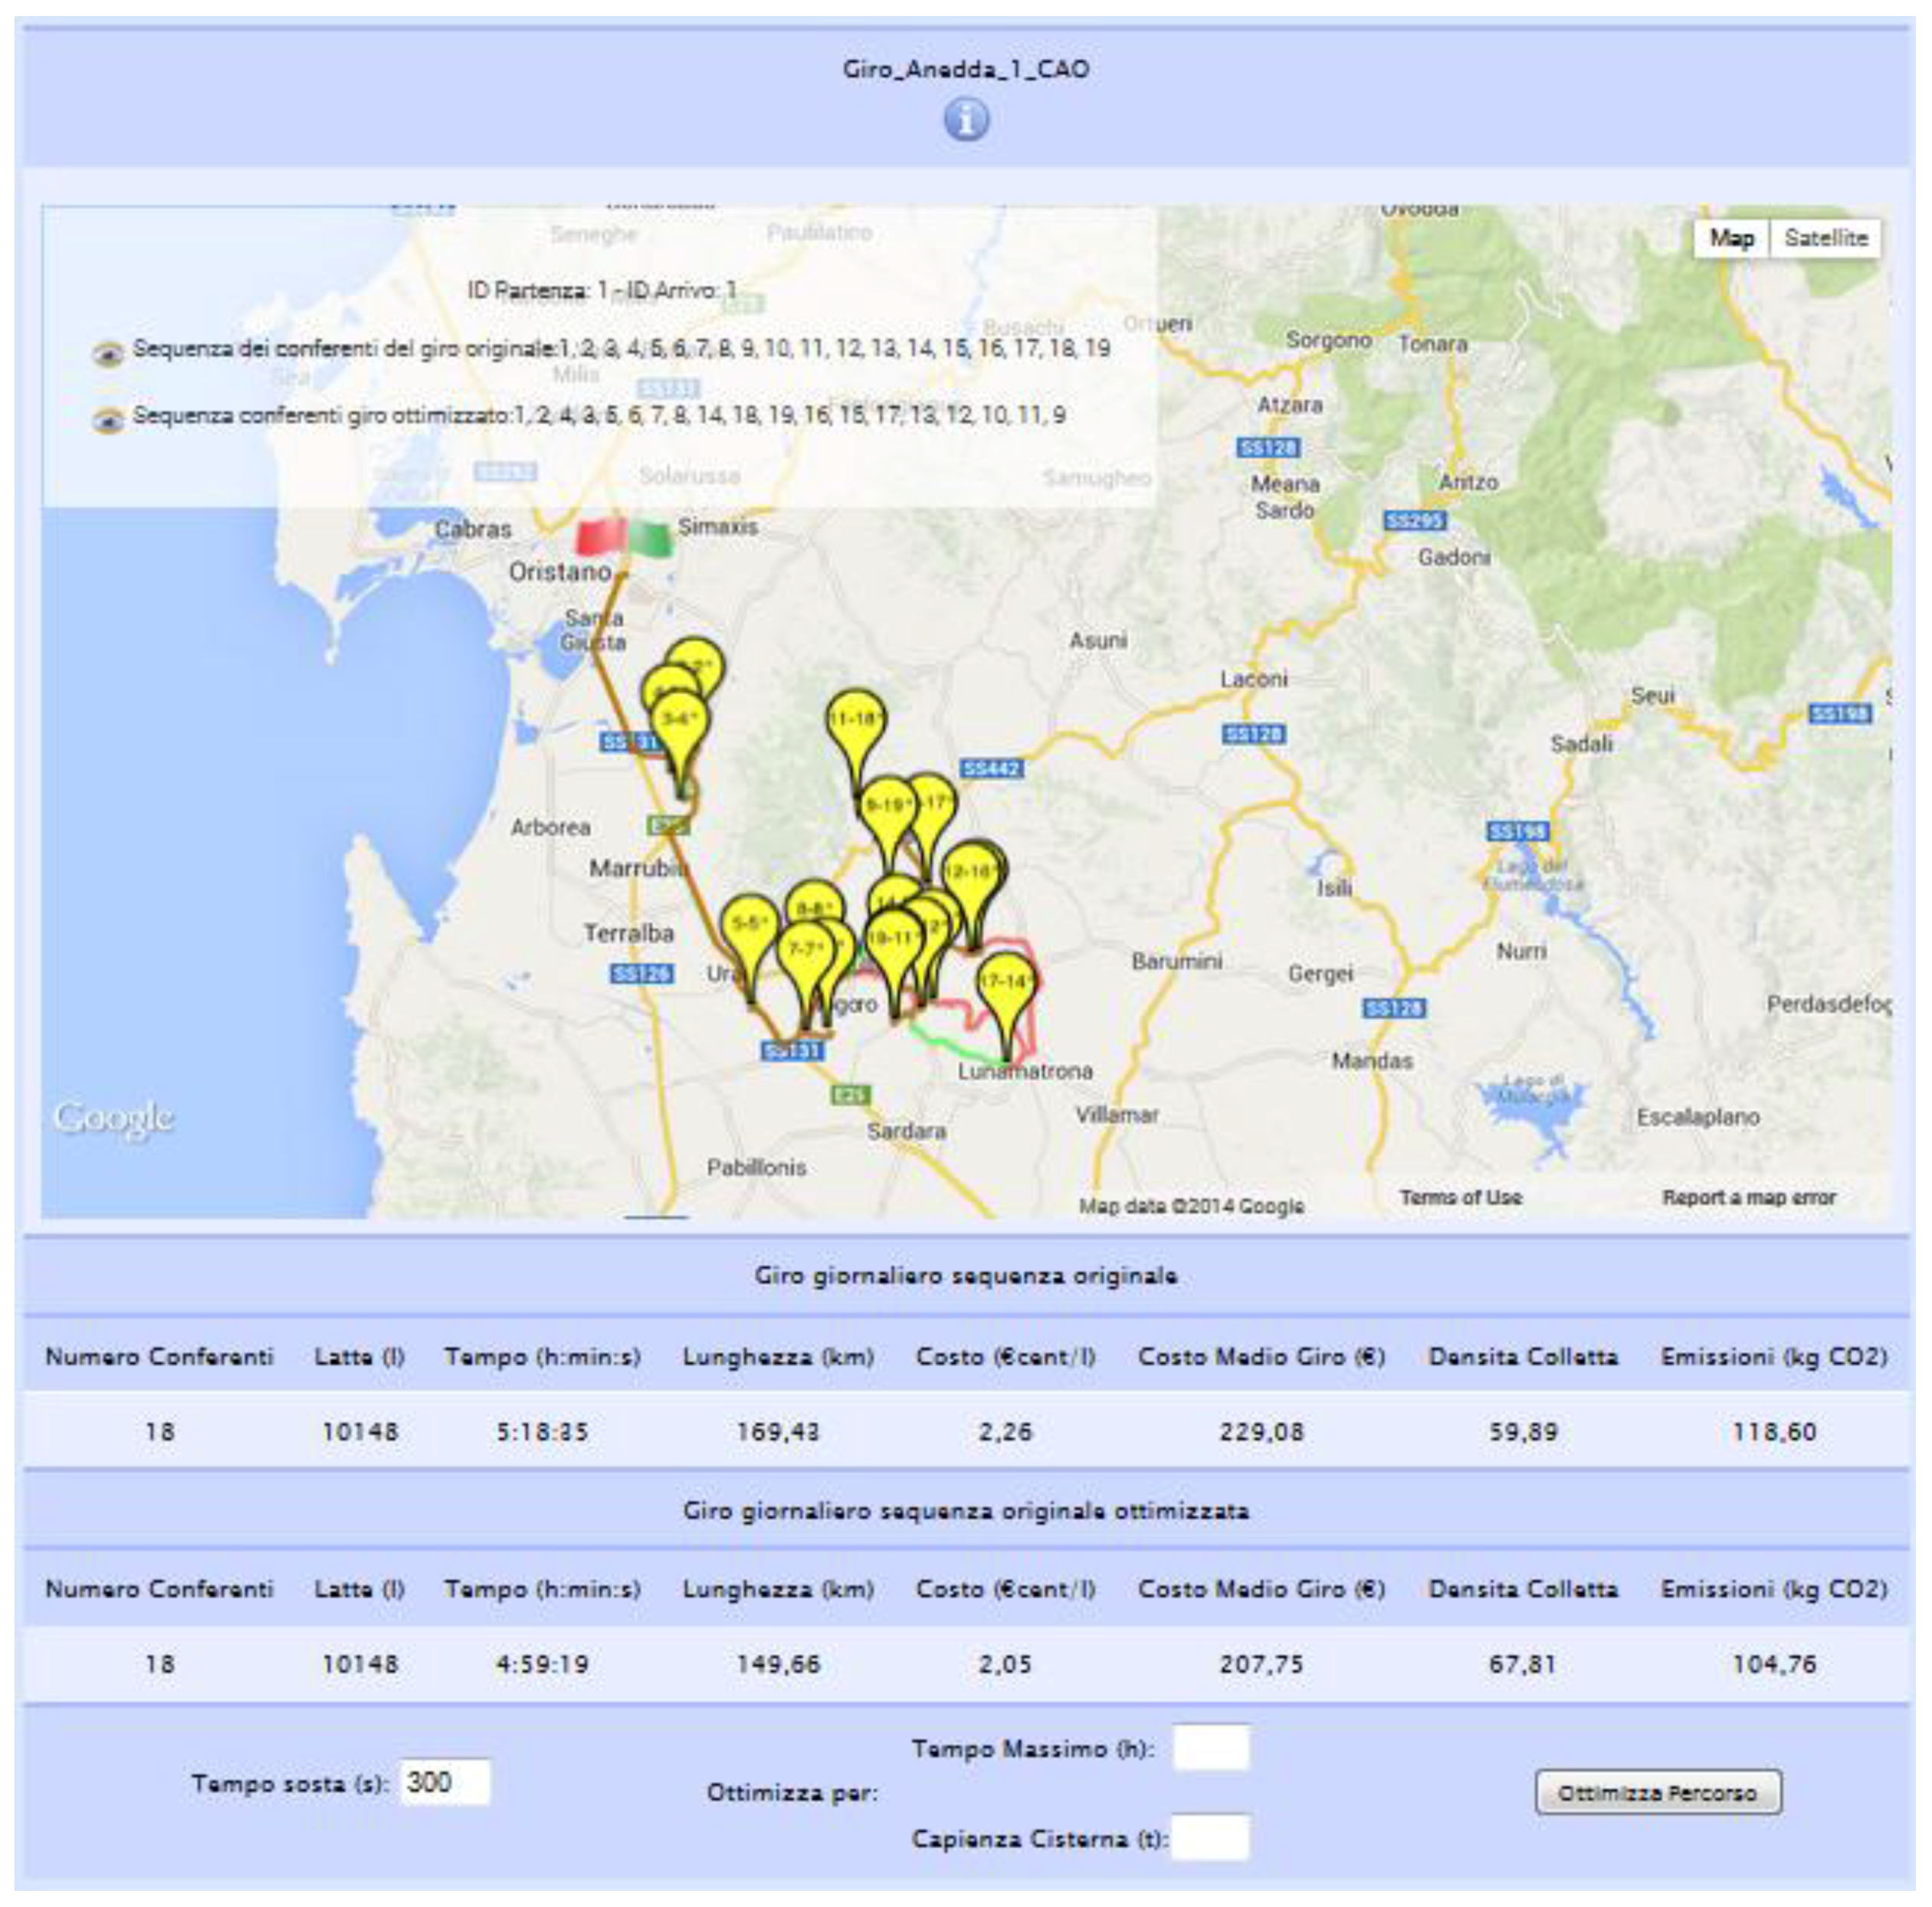Click the Capienza Cisterna (t) input box
The height and width of the screenshot is (1907, 1932).
(x=1210, y=1837)
